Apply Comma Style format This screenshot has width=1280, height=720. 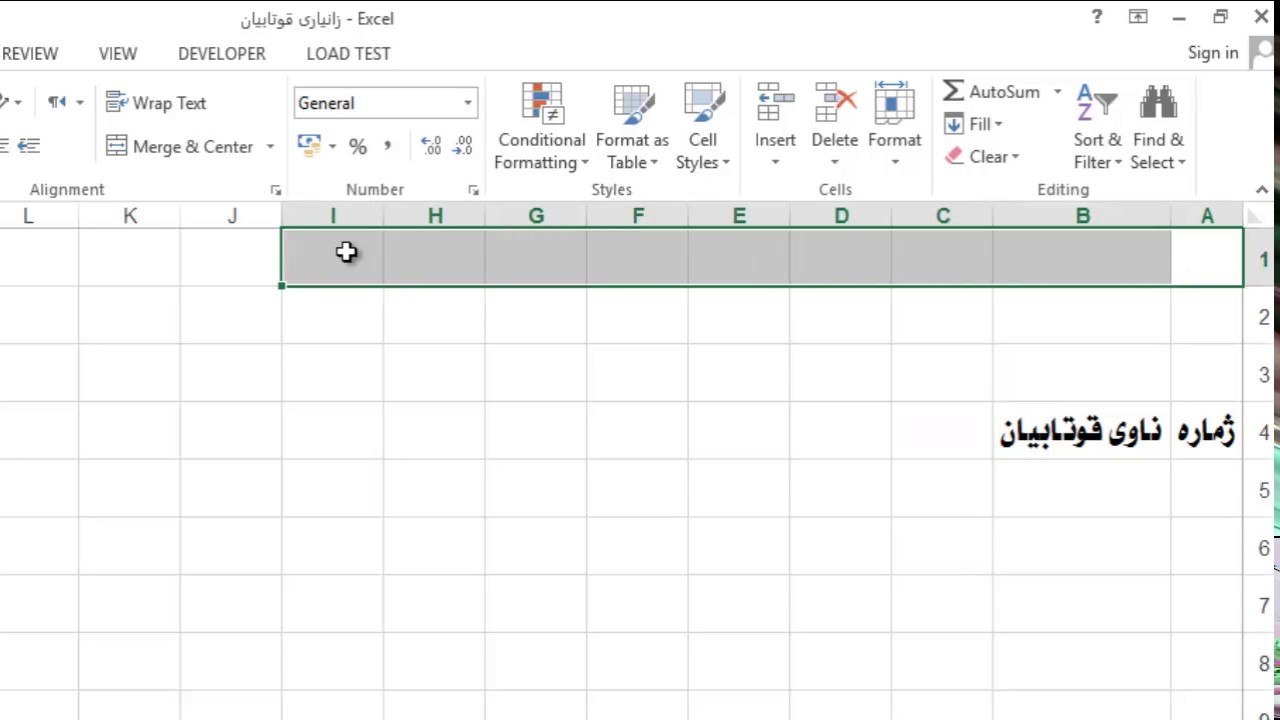tap(387, 146)
